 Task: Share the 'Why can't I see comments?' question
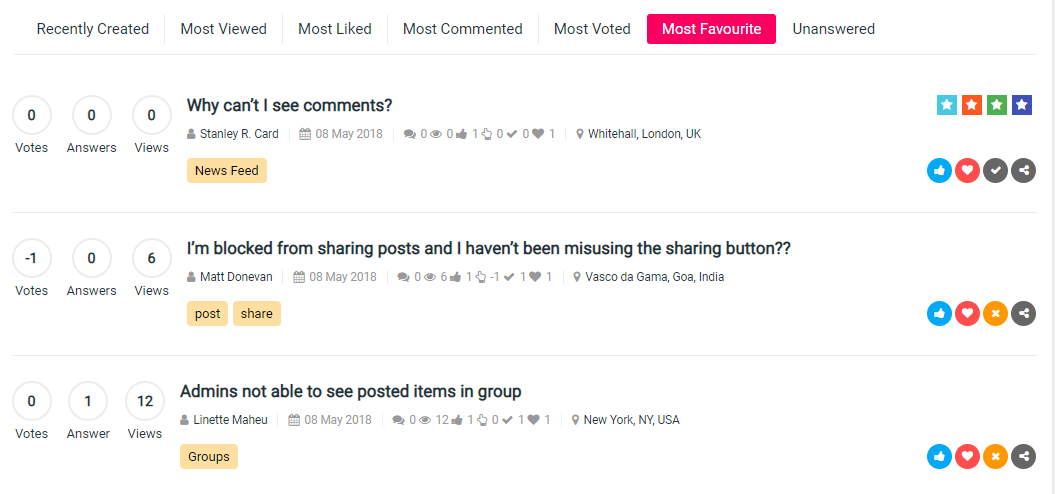click(1023, 171)
